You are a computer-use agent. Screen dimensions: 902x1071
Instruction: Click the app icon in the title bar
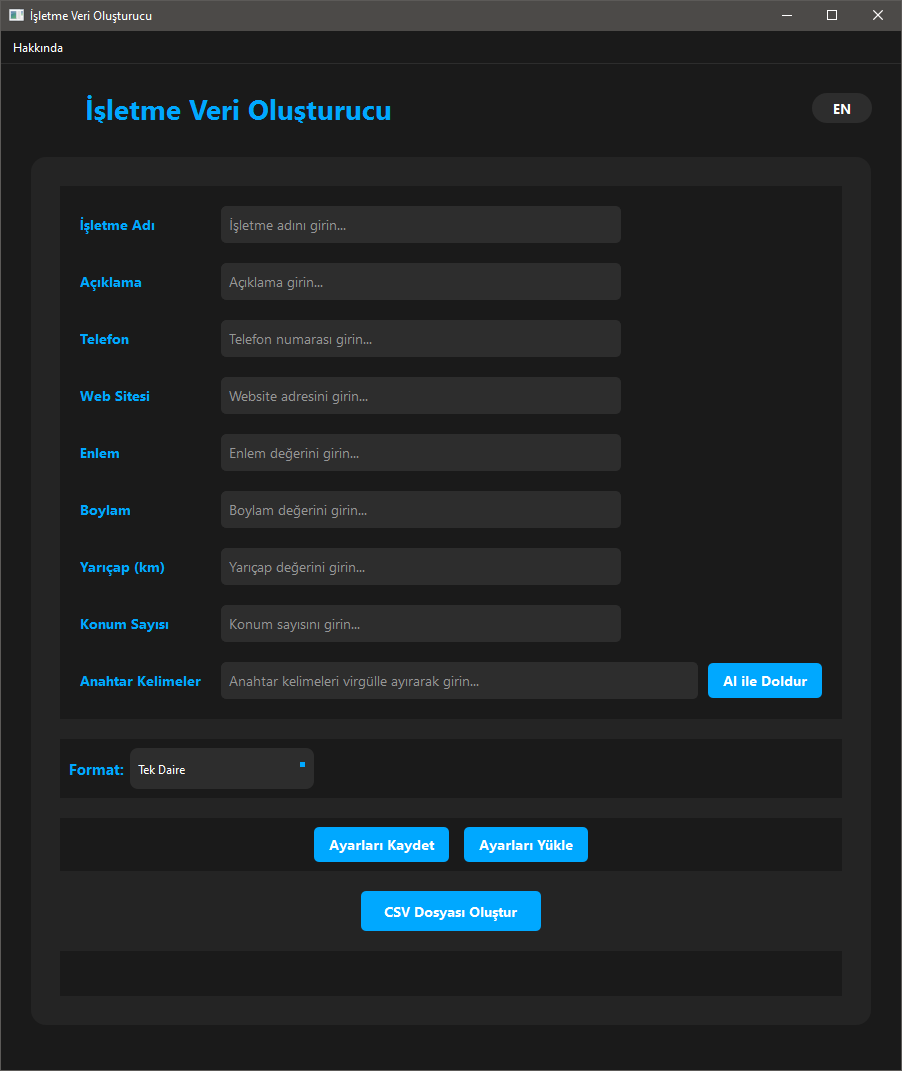(16, 15)
